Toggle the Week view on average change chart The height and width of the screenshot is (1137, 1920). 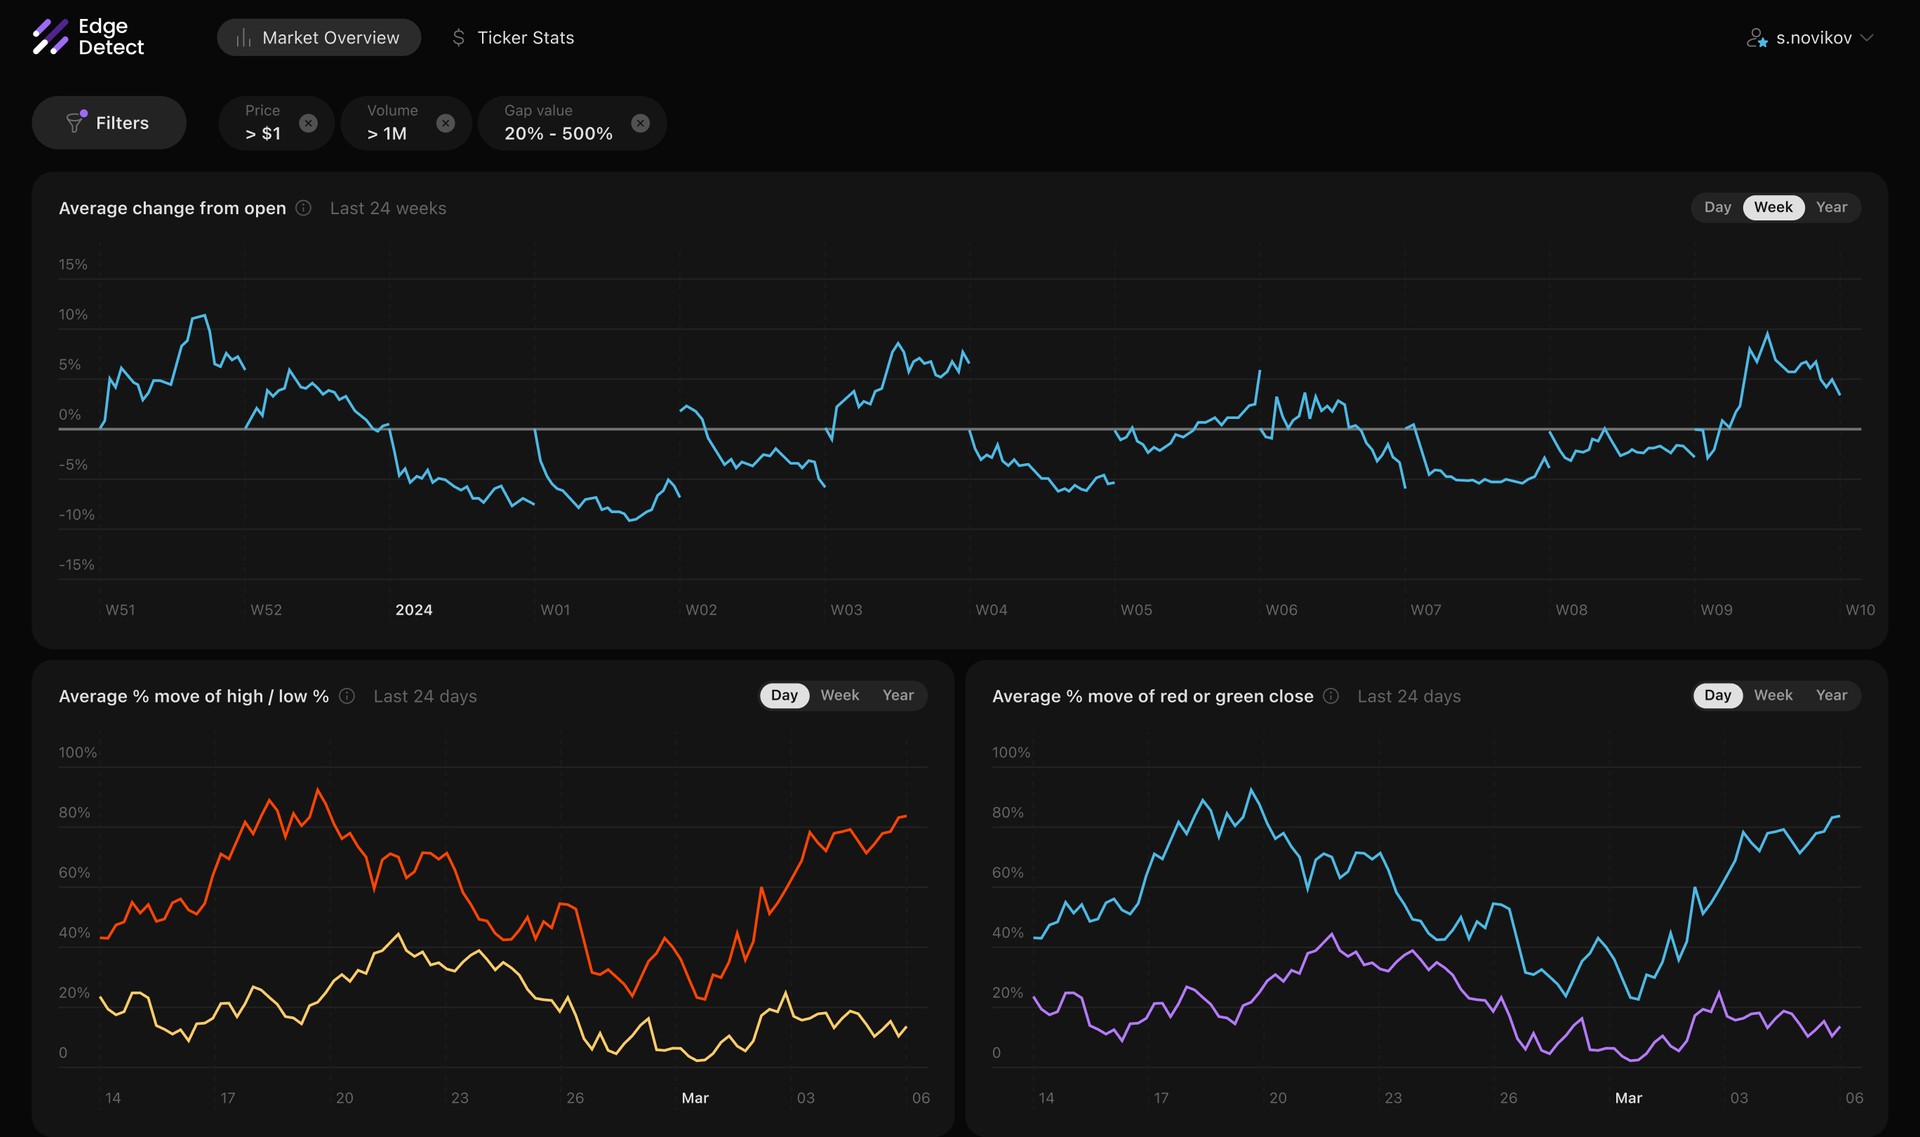point(1774,208)
